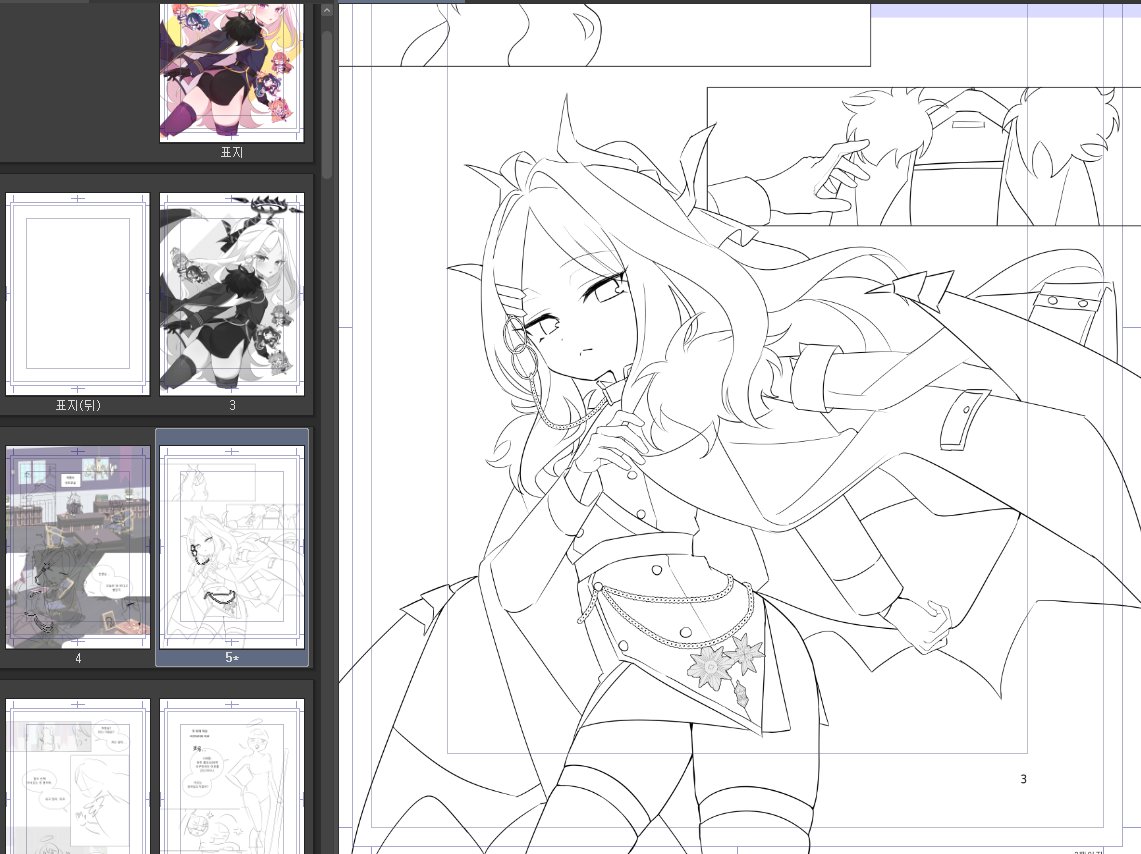Click the 5* label of the selected page
This screenshot has width=1141, height=854.
click(232, 658)
